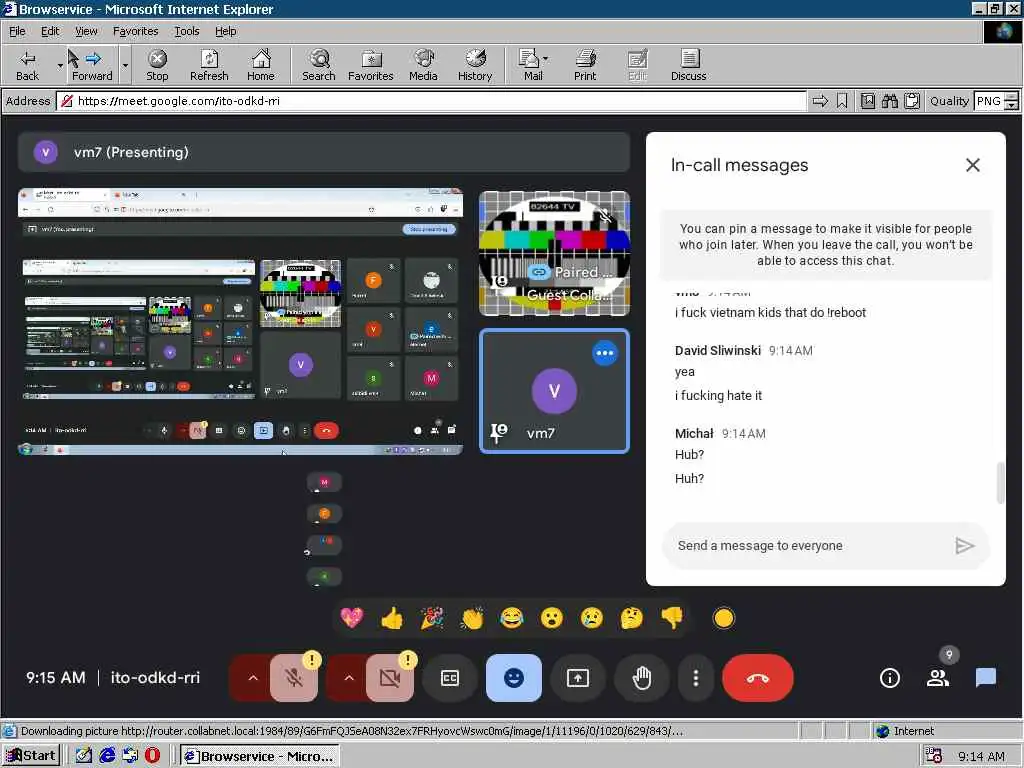Close the In-call messages panel
Viewport: 1024px width, 768px height.
(972, 165)
